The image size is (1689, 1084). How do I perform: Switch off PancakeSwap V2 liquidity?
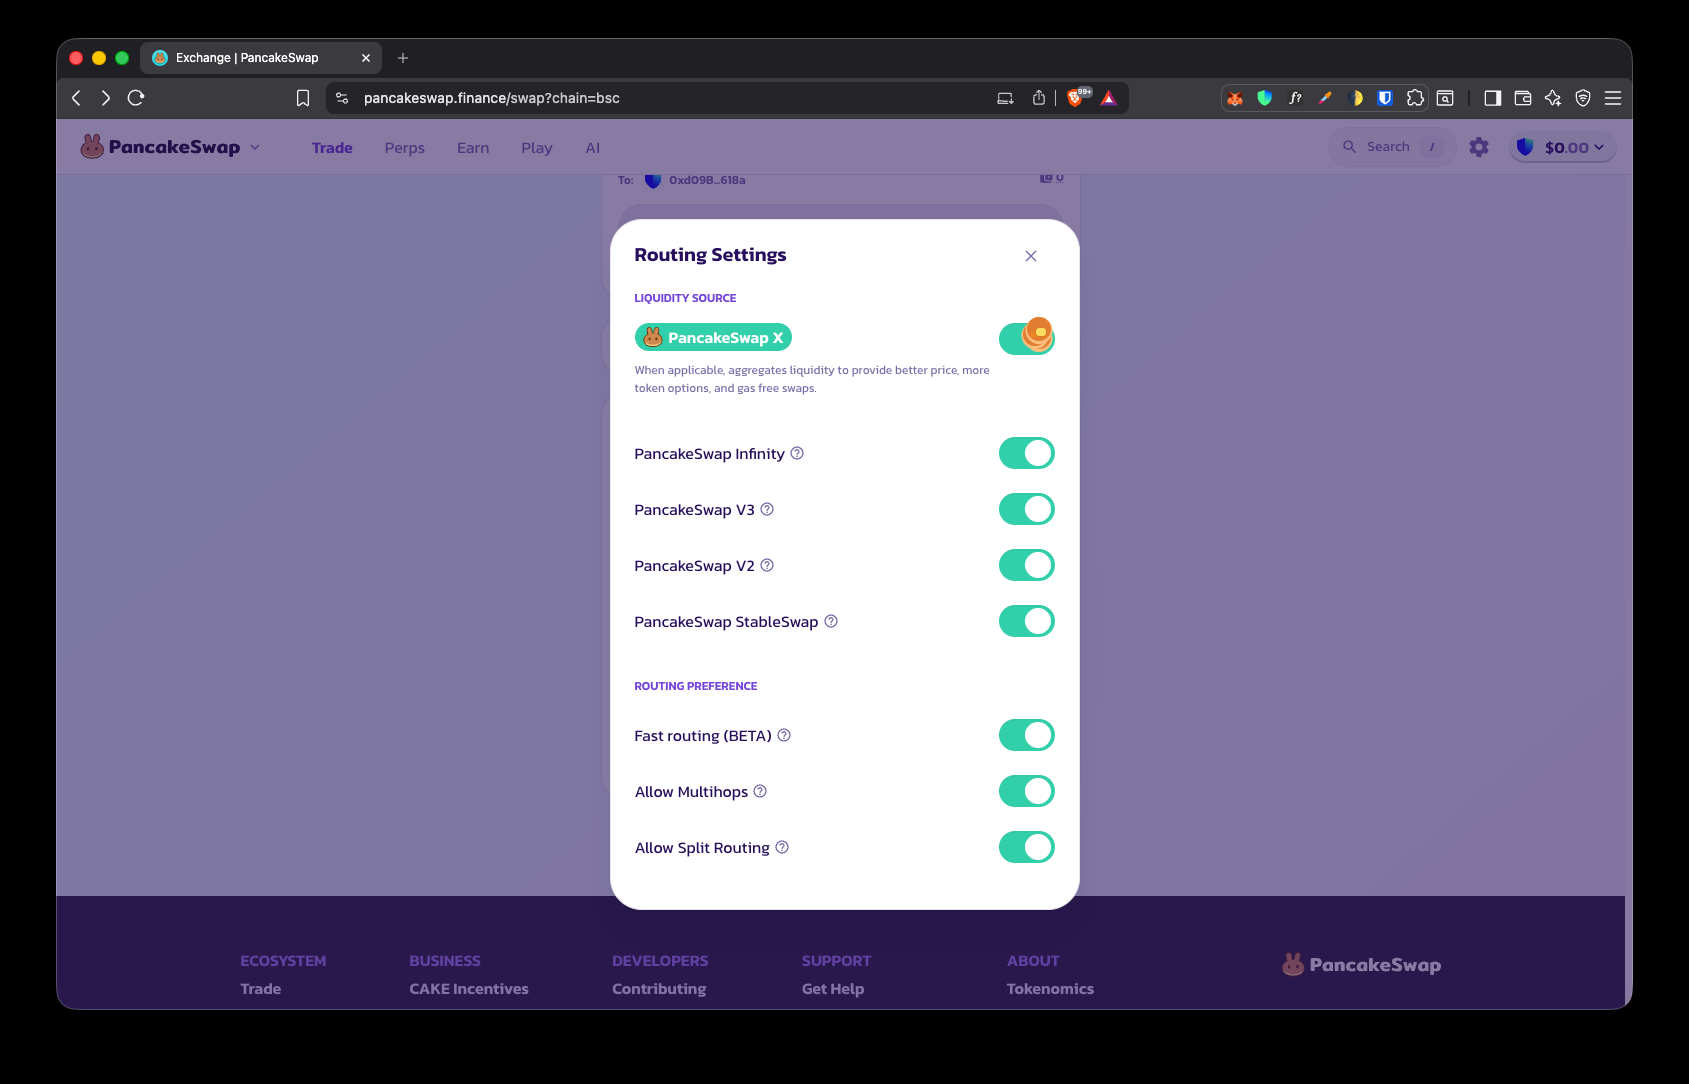pos(1027,565)
